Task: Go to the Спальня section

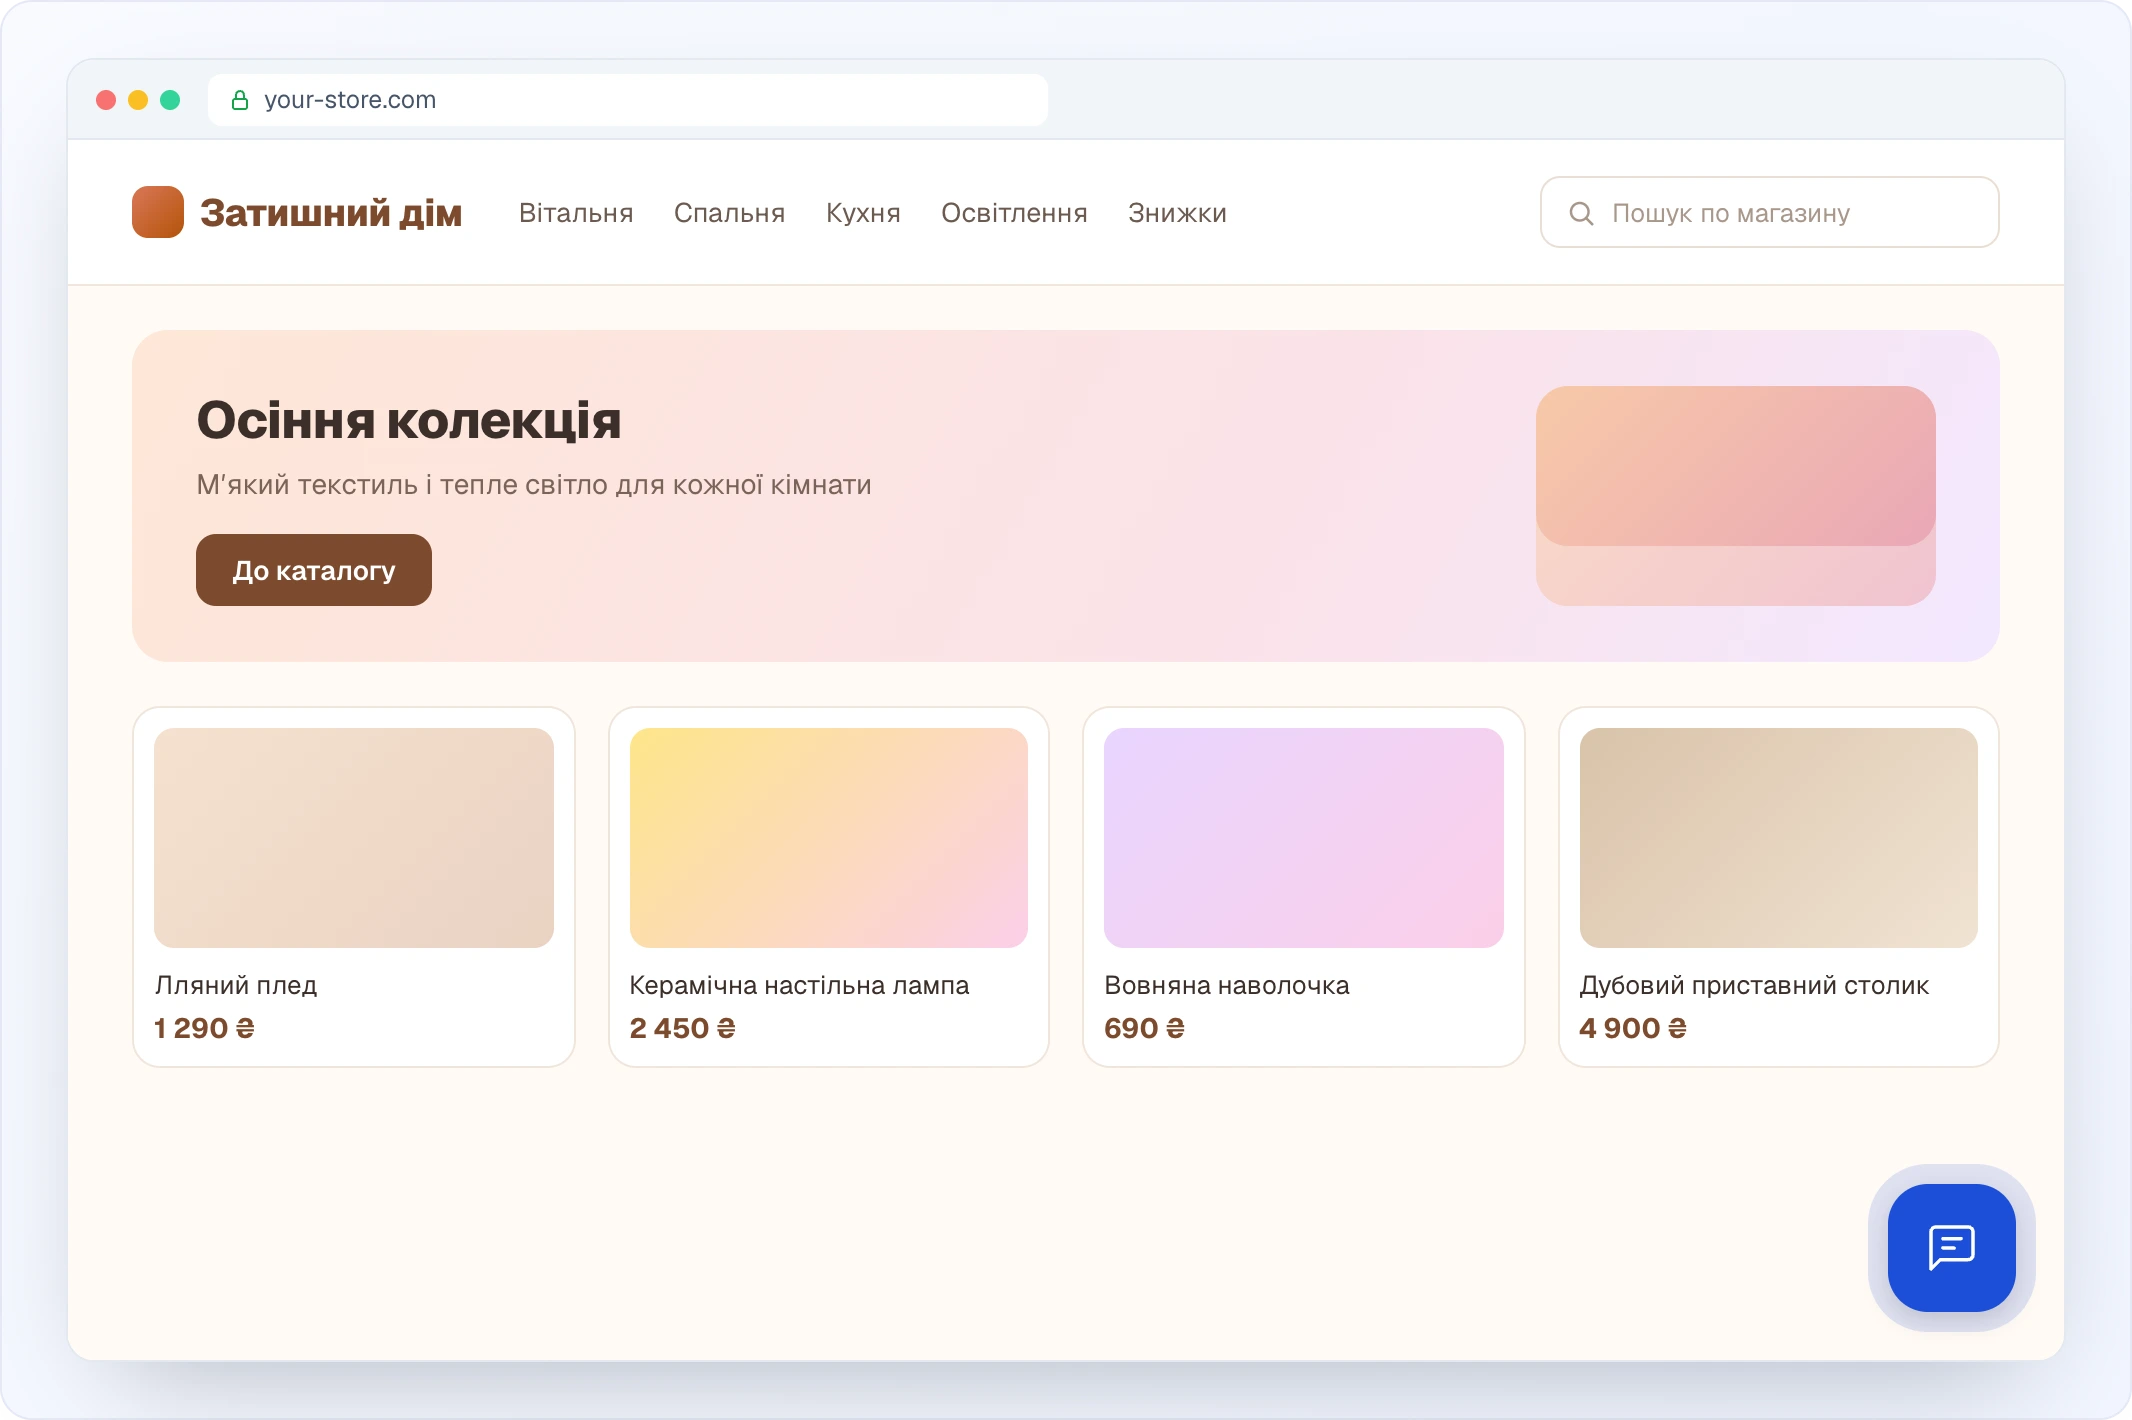Action: (729, 213)
